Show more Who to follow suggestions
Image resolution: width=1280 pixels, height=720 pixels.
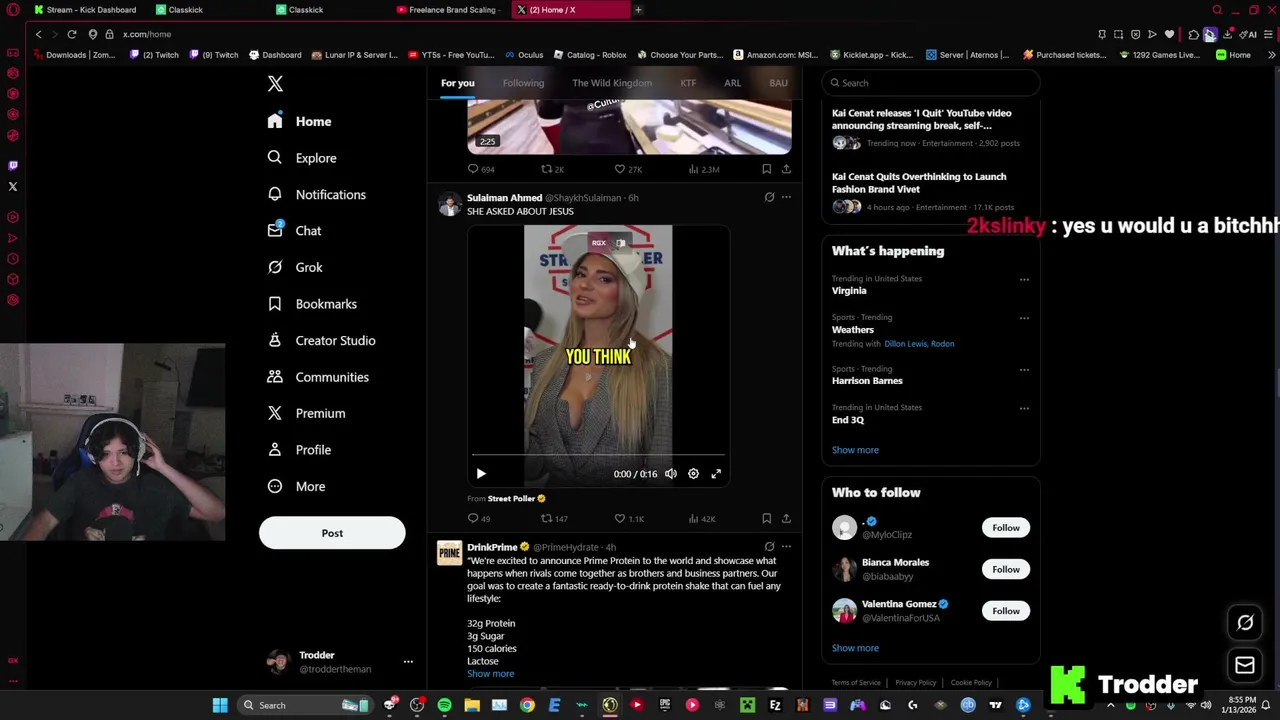pyautogui.click(x=855, y=648)
